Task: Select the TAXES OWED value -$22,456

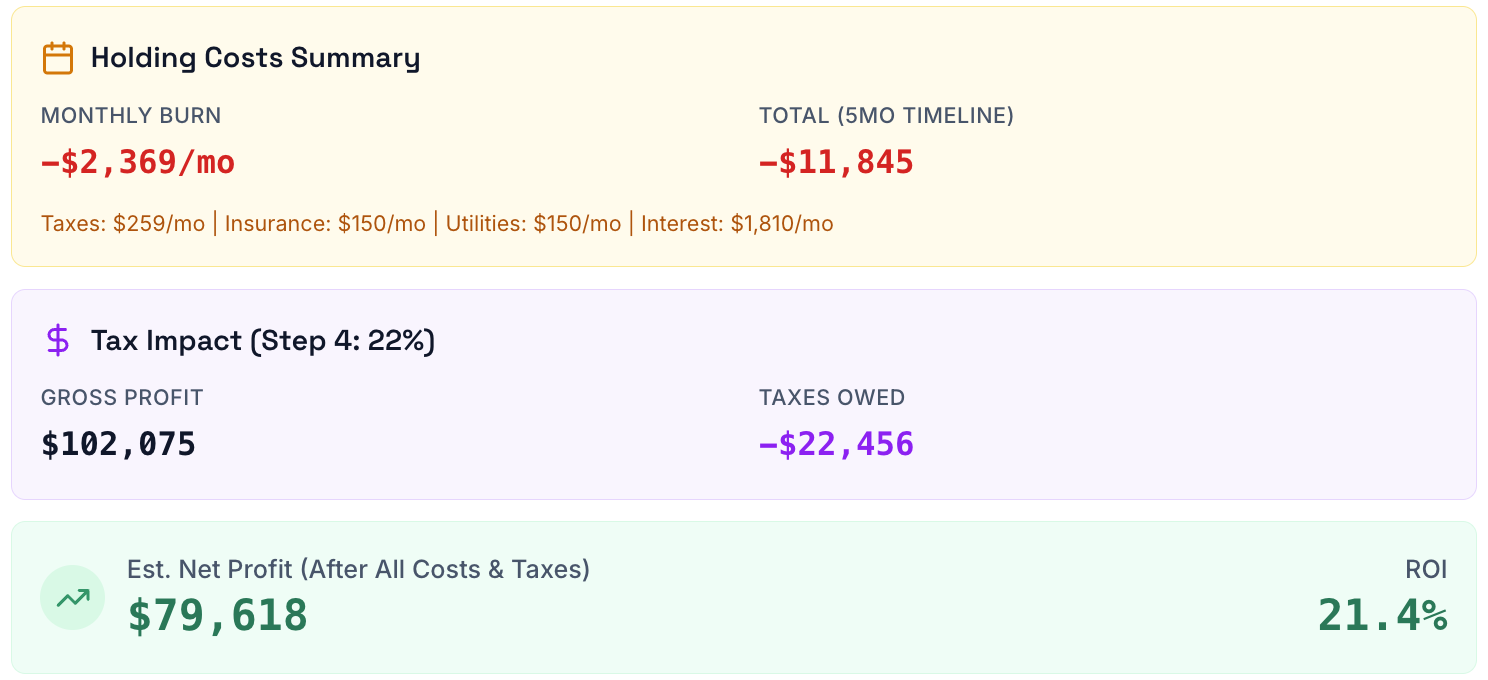Action: (x=837, y=443)
